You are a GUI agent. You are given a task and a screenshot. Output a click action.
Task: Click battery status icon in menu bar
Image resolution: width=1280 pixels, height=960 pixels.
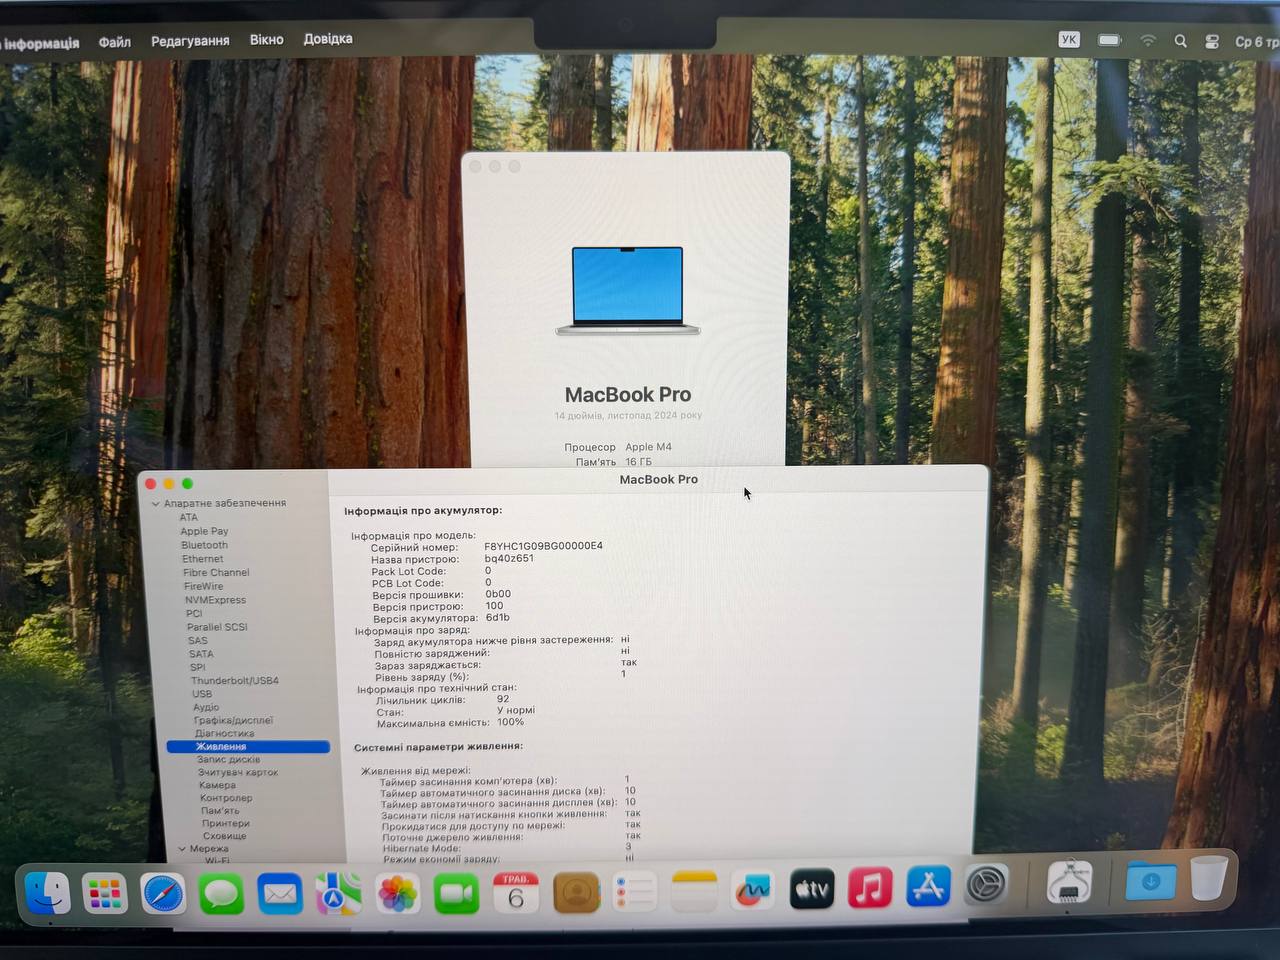(x=1110, y=40)
